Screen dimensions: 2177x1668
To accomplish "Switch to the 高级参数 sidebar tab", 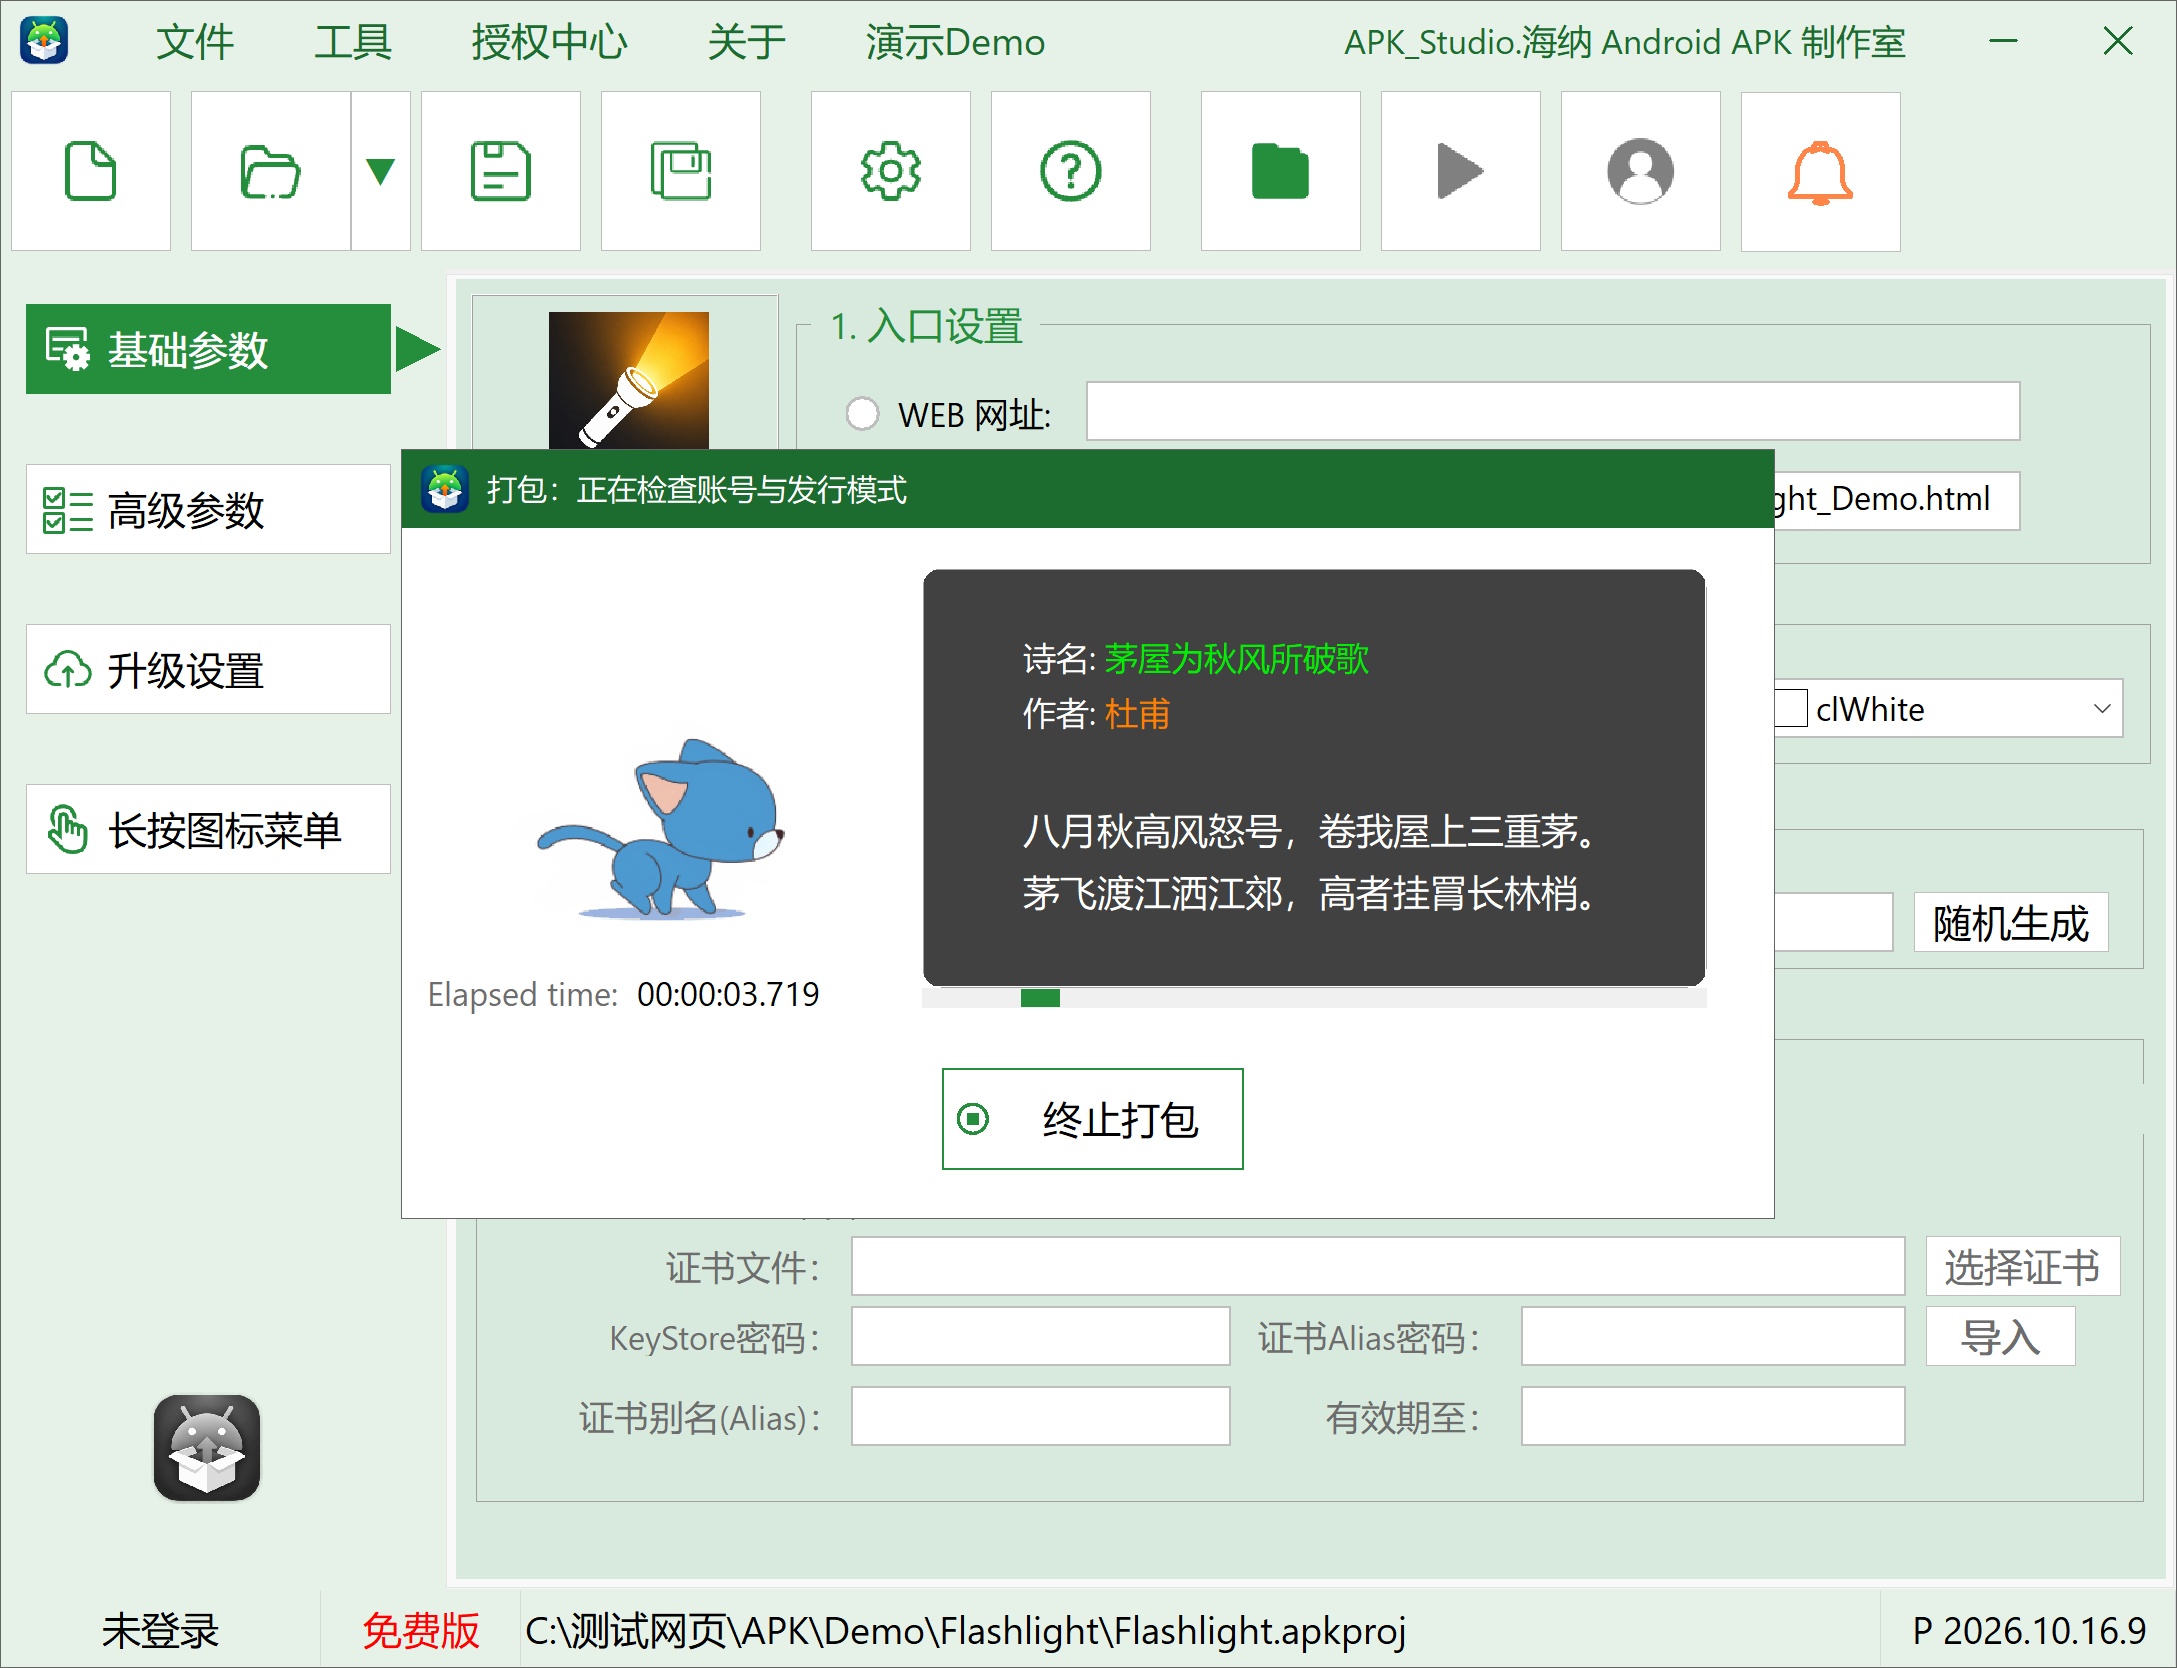I will 208,509.
